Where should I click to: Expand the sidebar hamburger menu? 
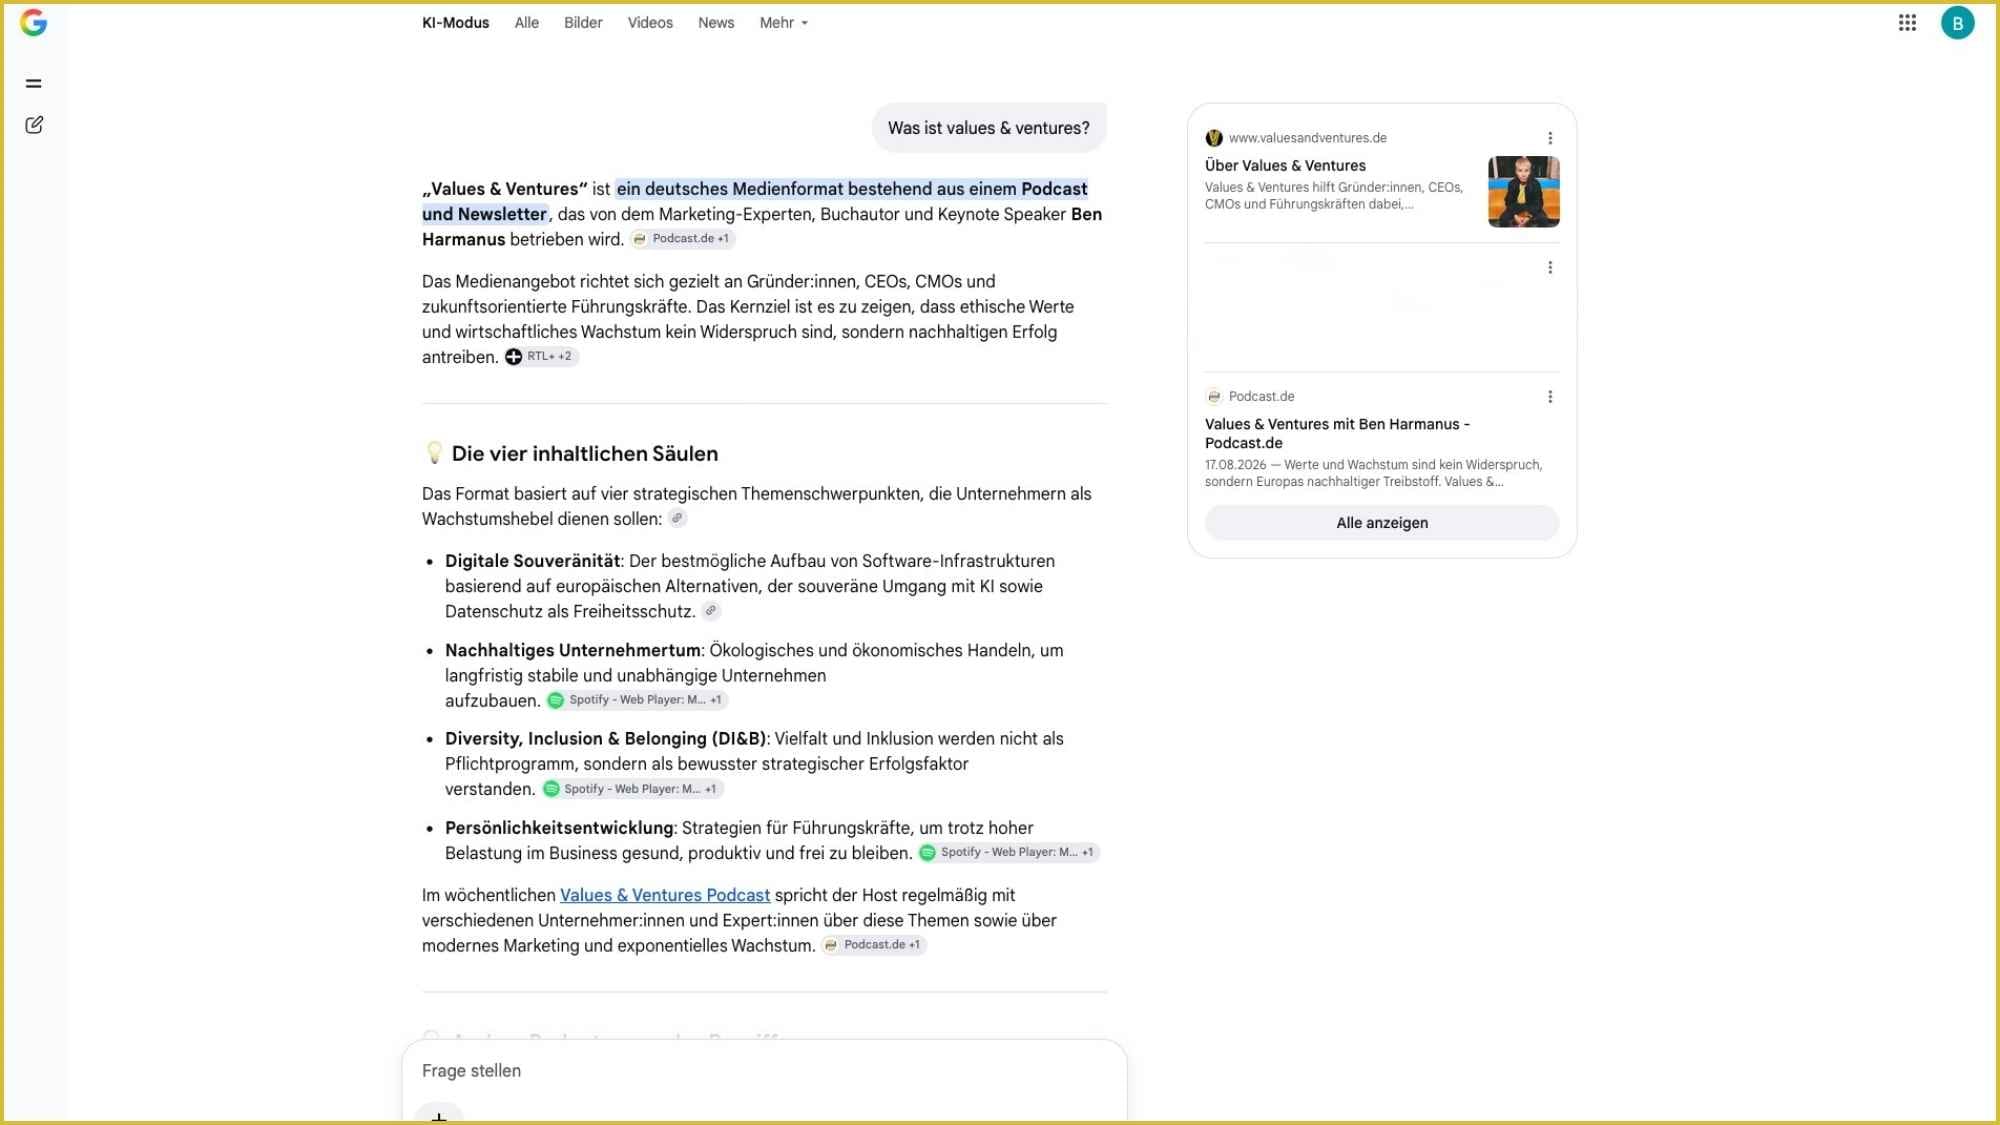pyautogui.click(x=34, y=83)
